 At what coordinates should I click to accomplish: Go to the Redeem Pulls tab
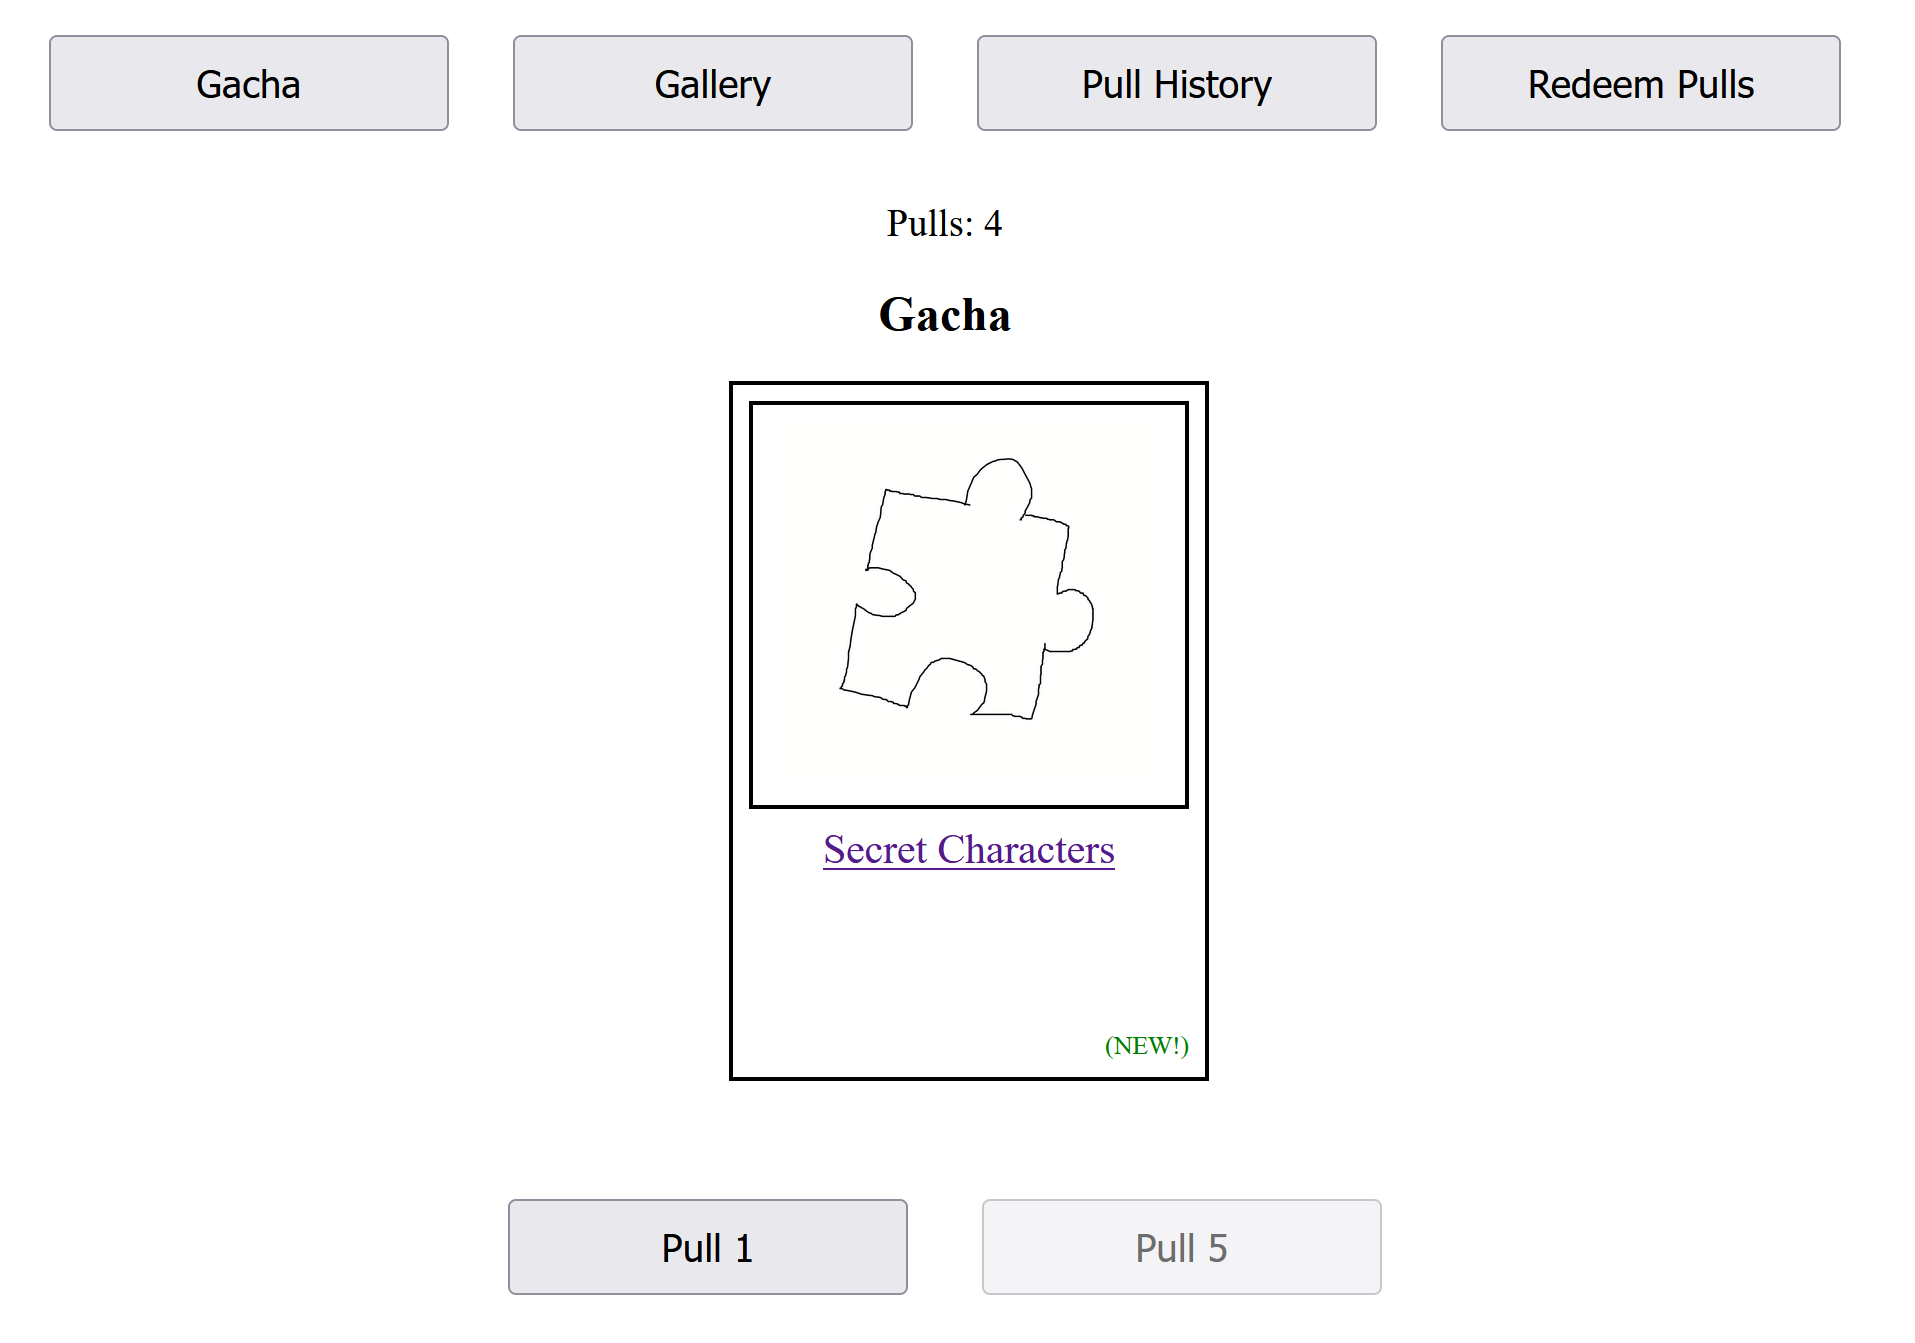click(1640, 84)
